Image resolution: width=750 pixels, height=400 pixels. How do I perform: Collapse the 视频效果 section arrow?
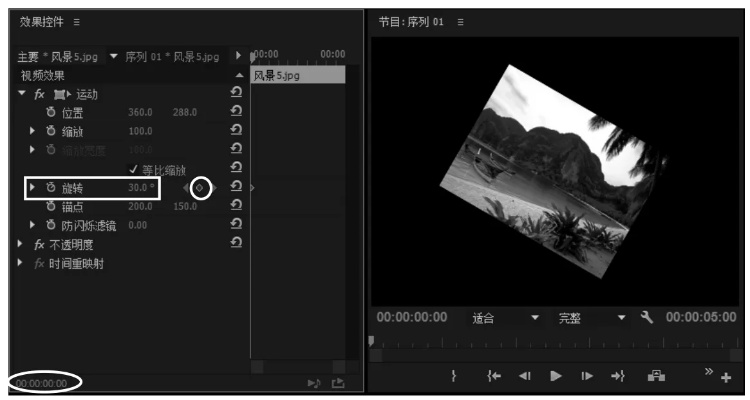point(239,75)
